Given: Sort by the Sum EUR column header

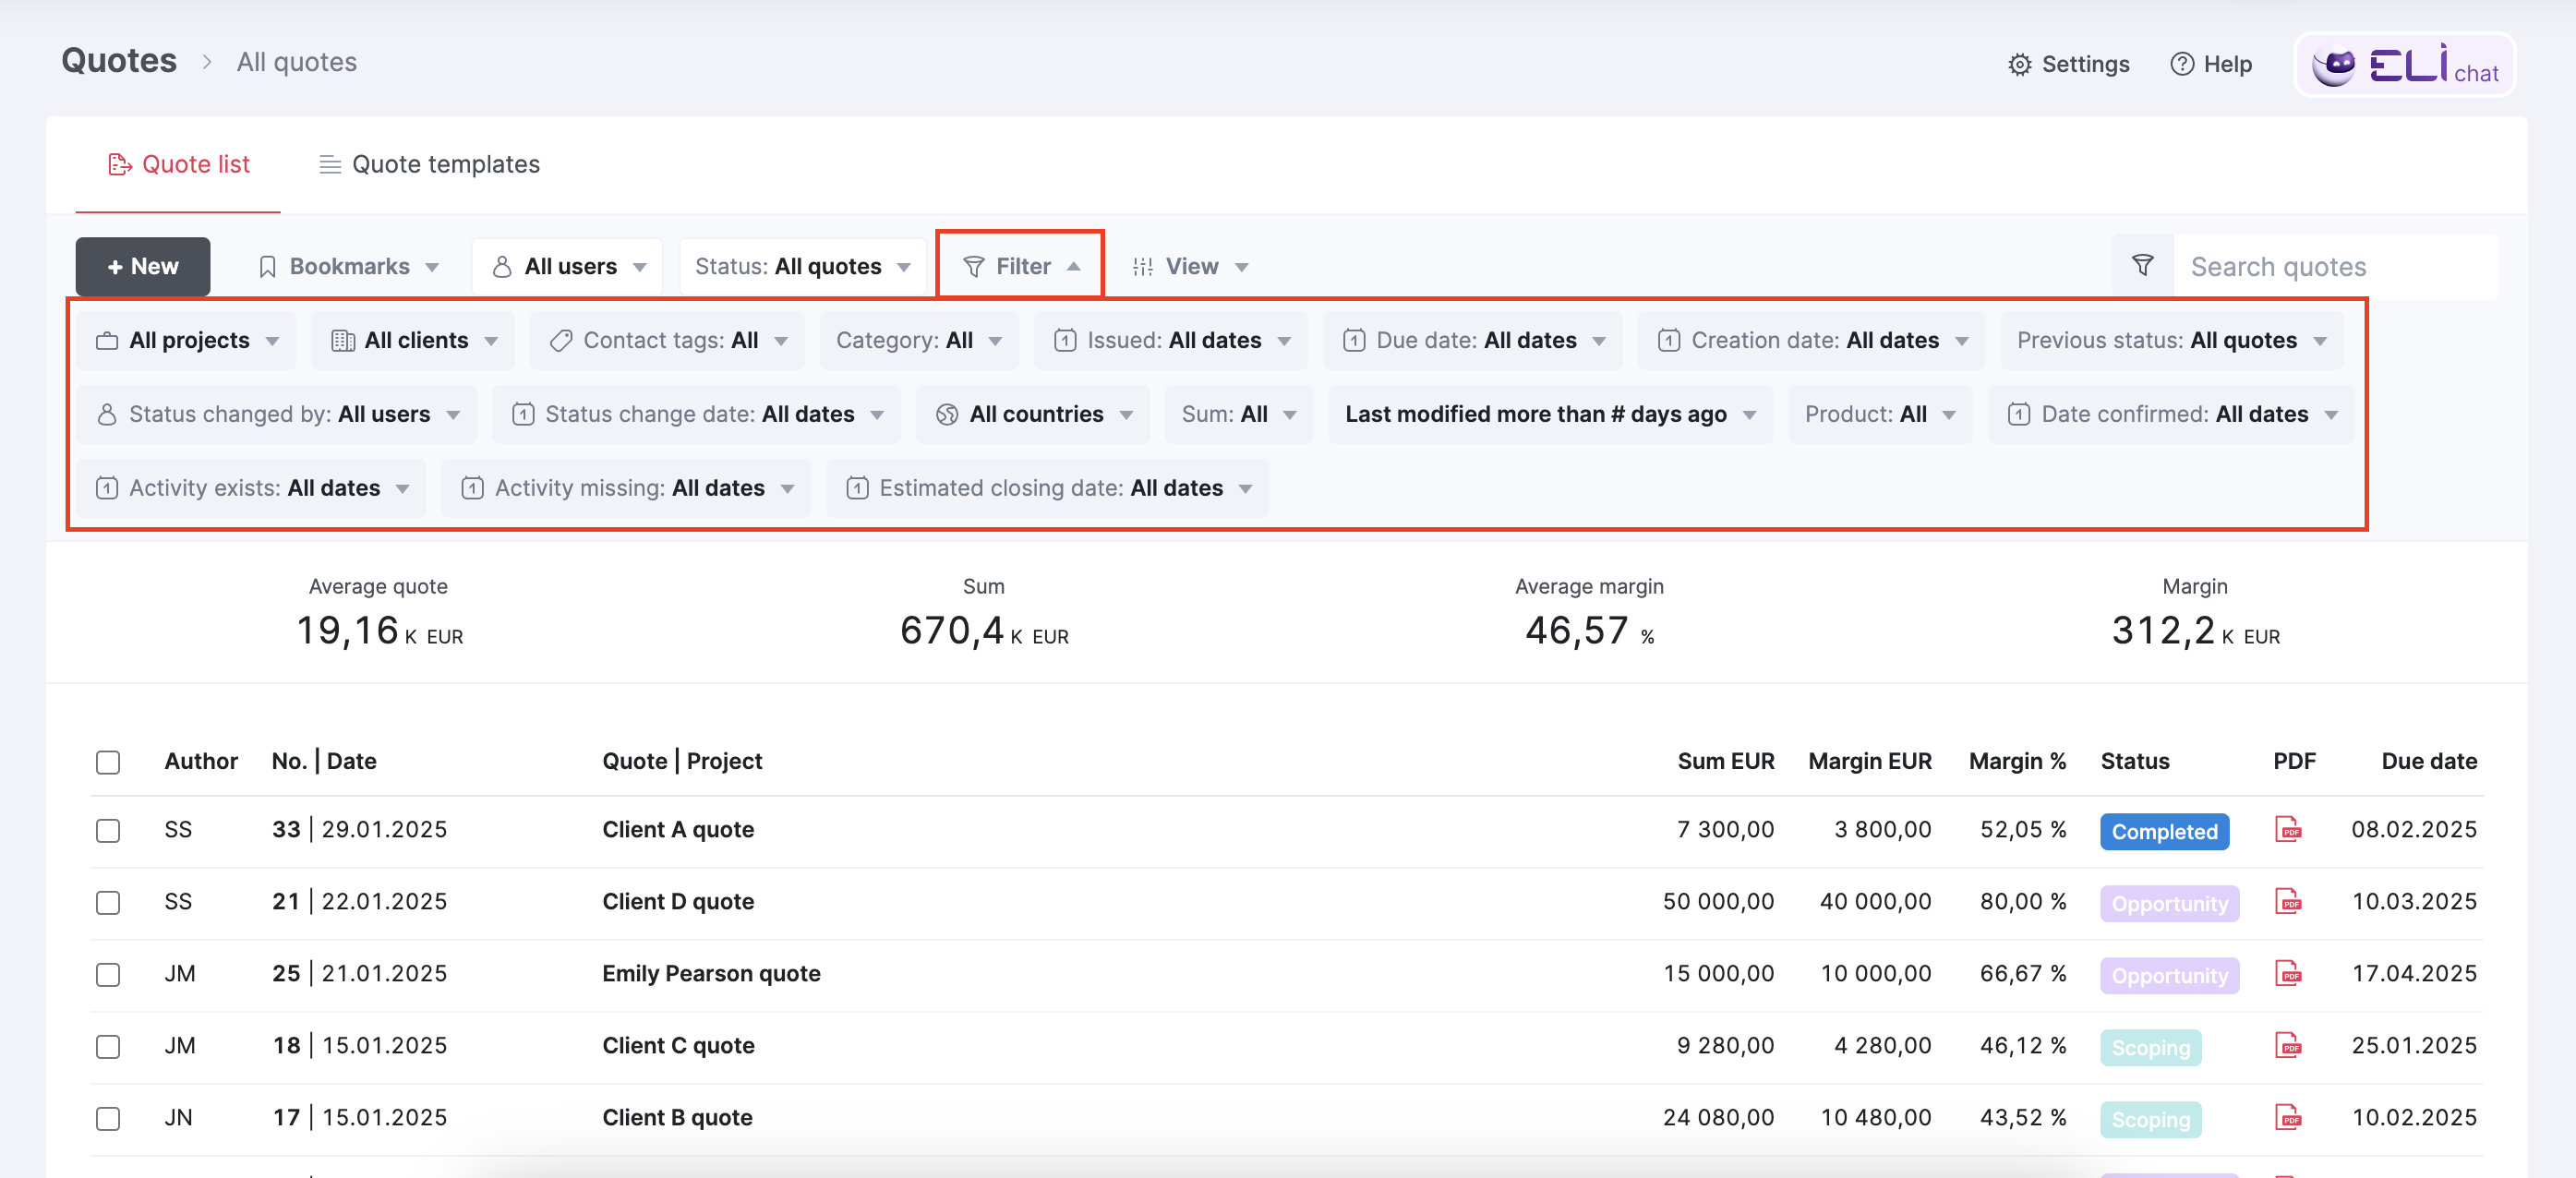Looking at the screenshot, I should [1726, 761].
